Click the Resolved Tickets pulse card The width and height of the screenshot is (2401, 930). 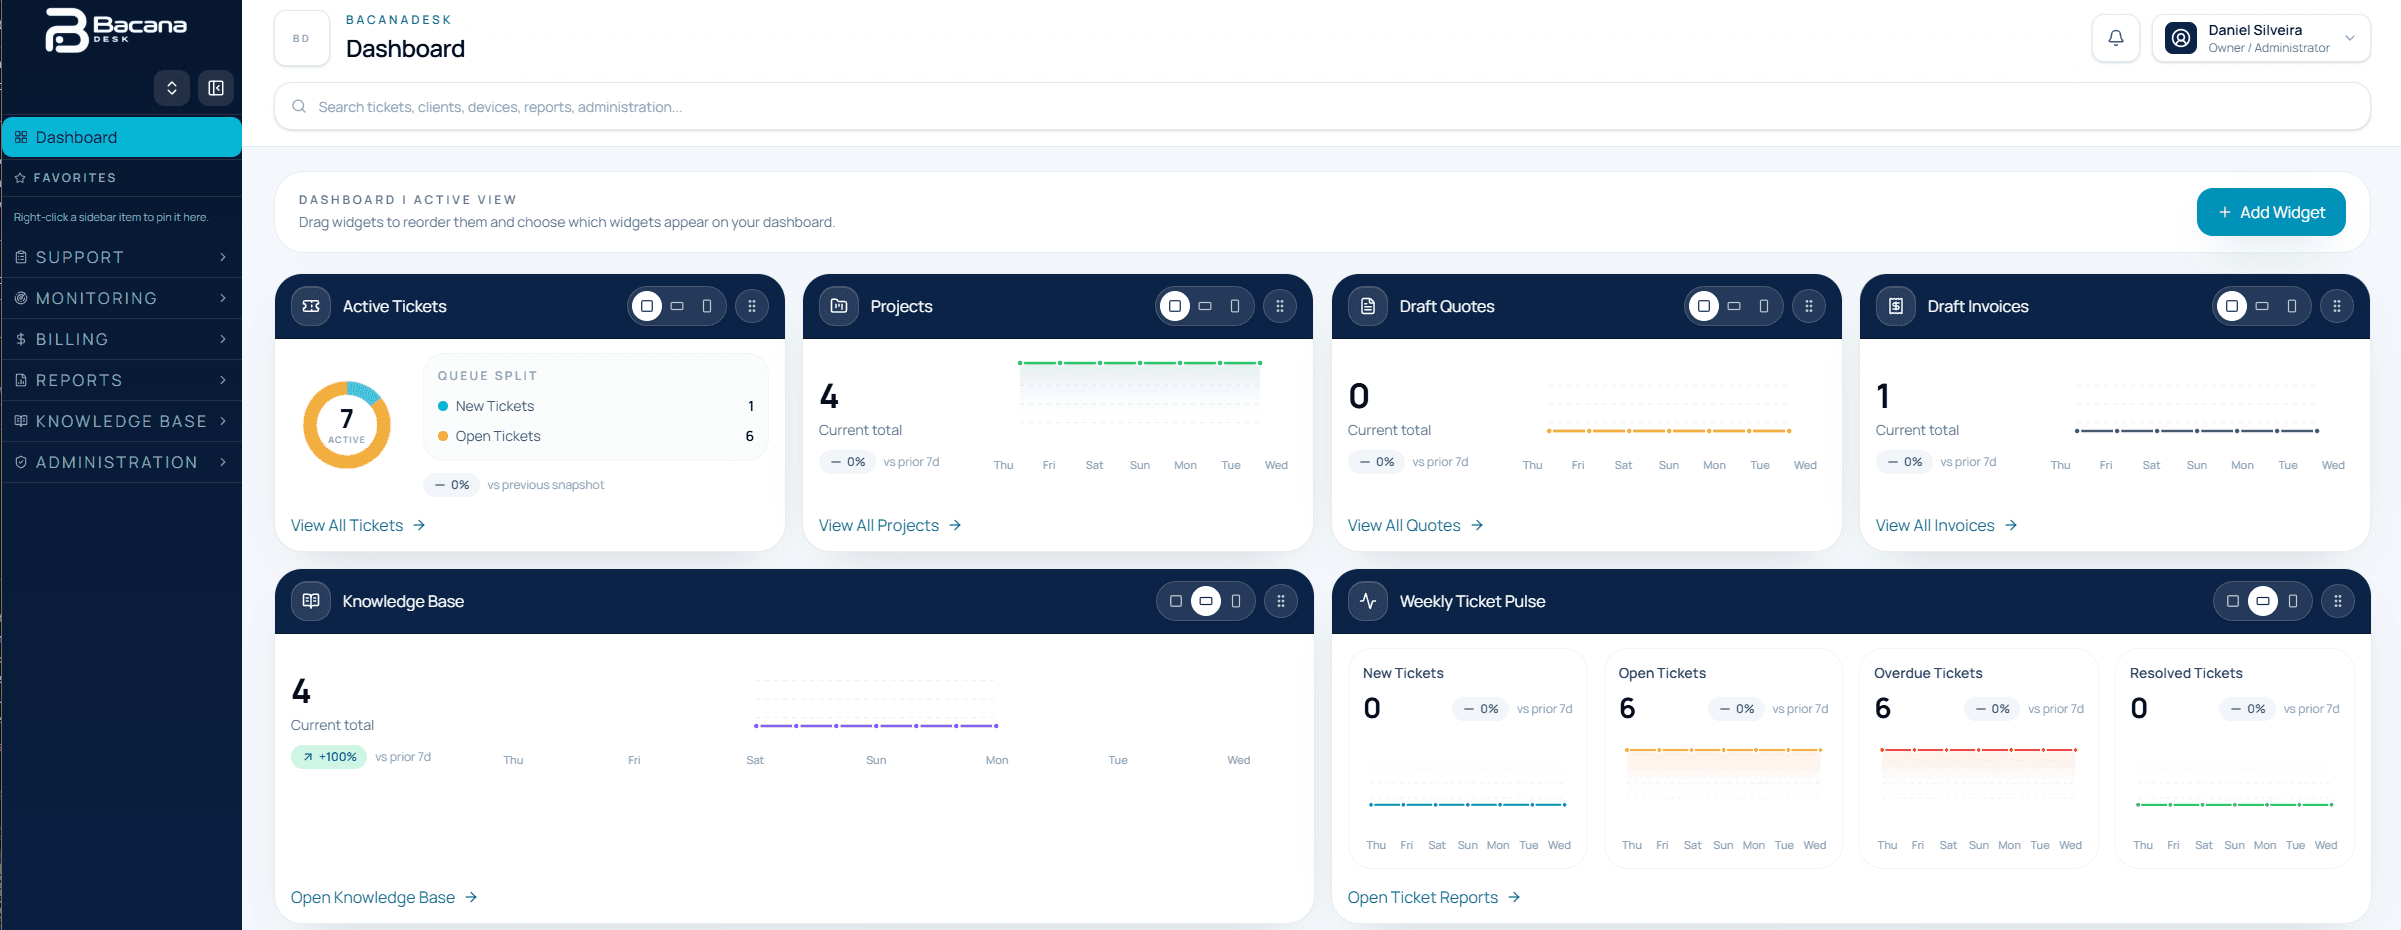(2235, 757)
